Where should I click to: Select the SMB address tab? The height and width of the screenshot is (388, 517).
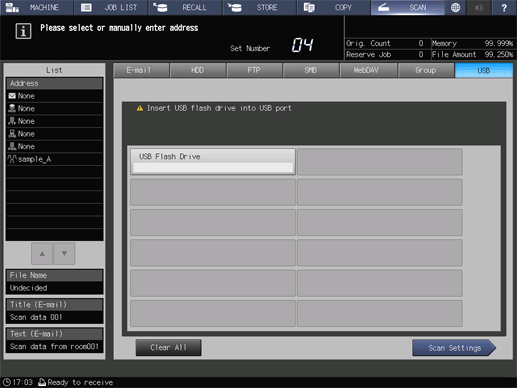(x=311, y=70)
